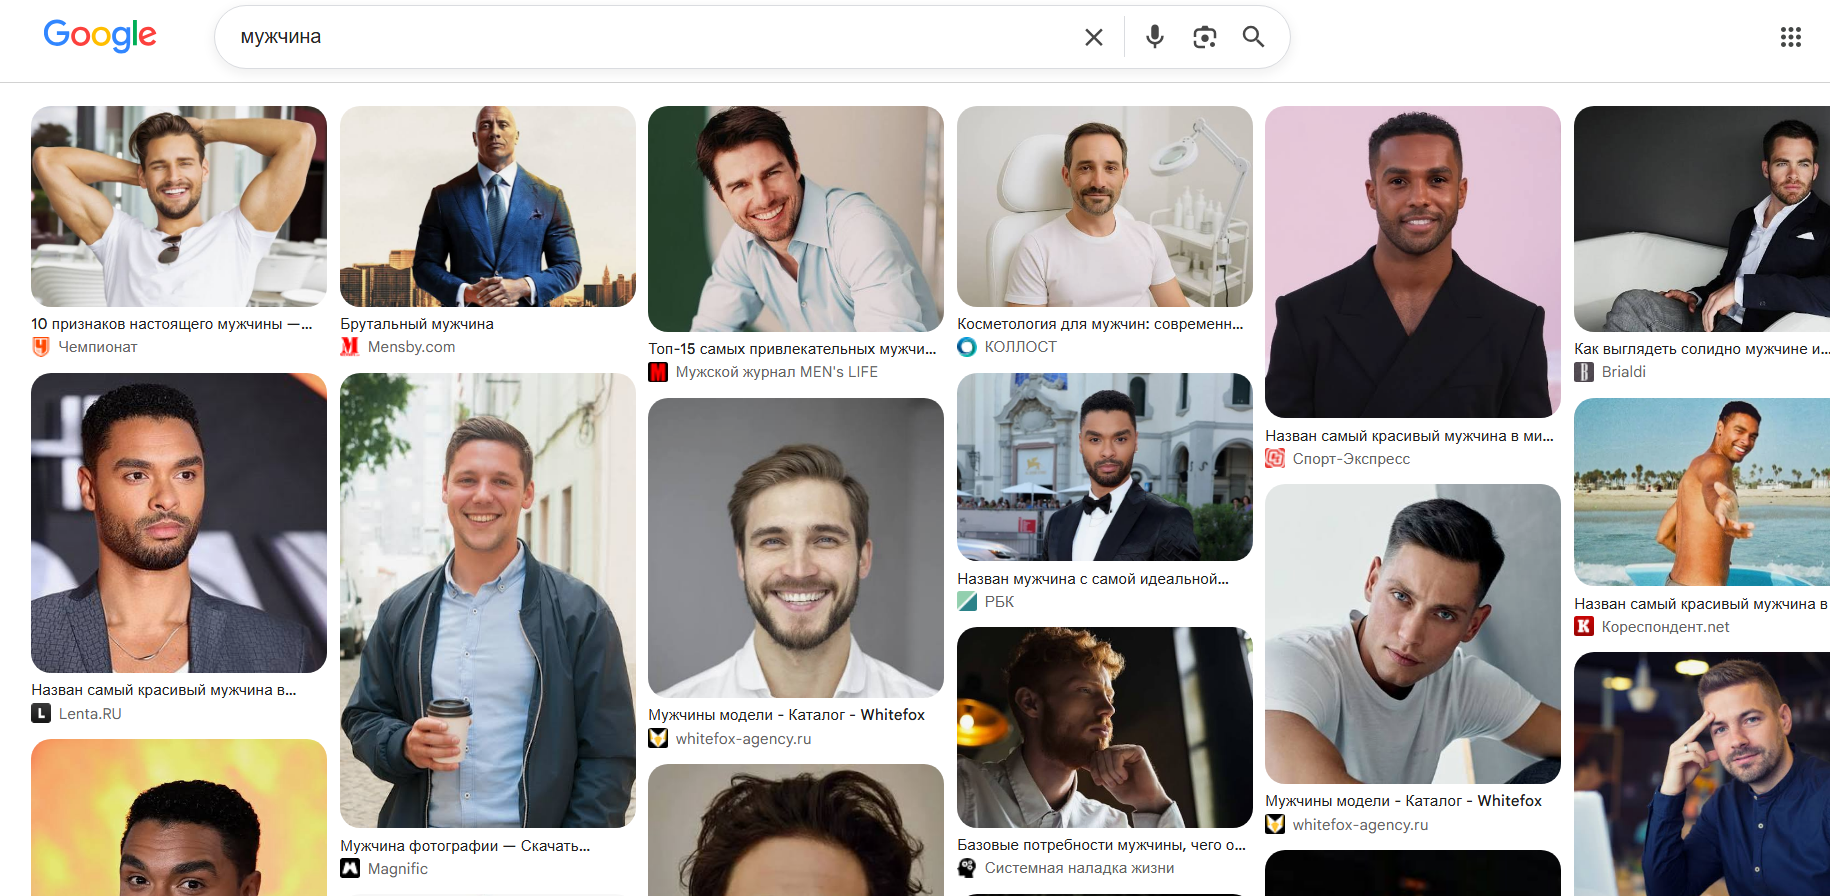Open the КОЛЛОСТ cosmetology clinic image
Screen dimensions: 1830x896
click(x=1105, y=206)
